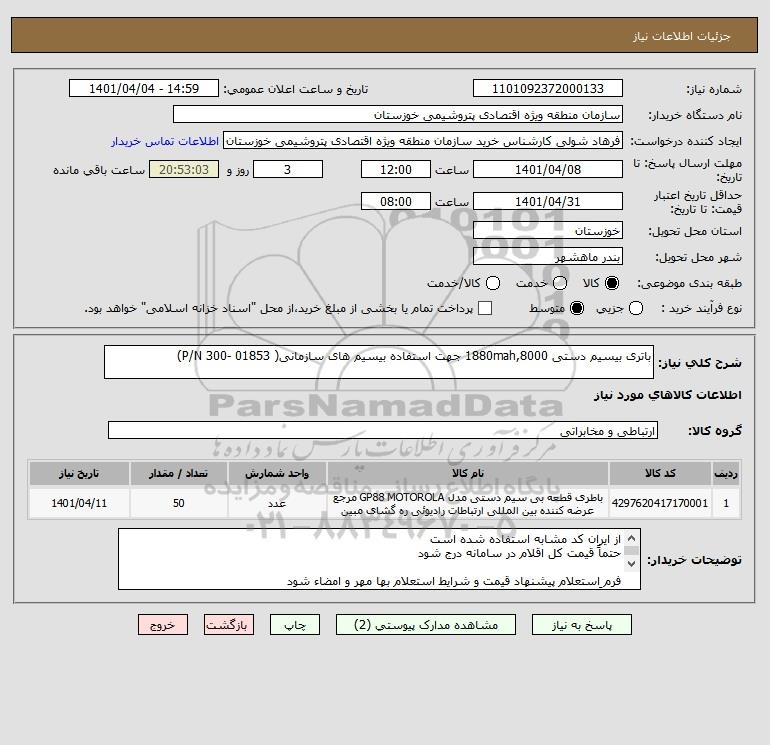
Task: Click the چاپ print button
Action: 295,625
